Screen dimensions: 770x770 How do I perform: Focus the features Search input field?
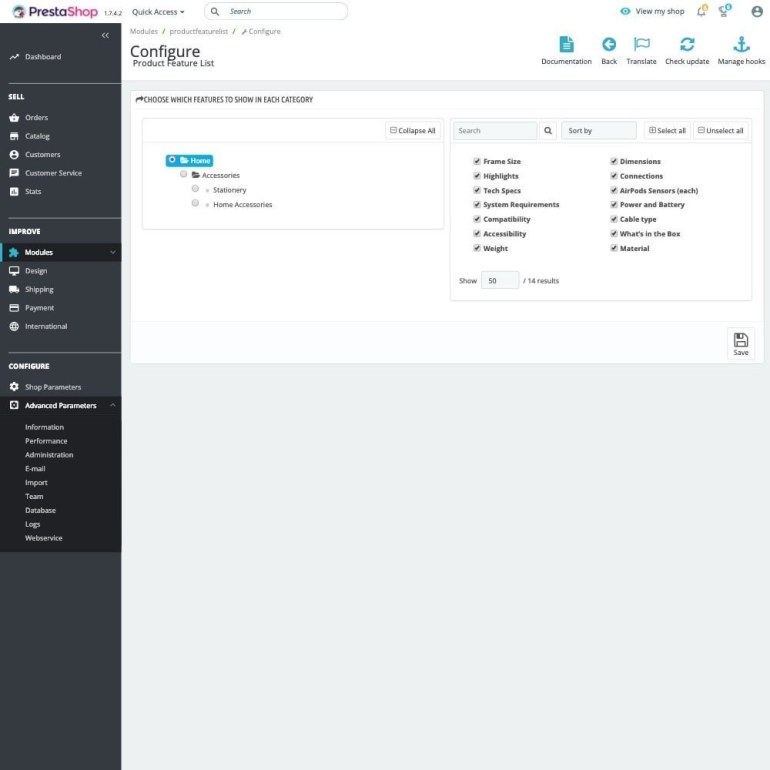click(495, 131)
